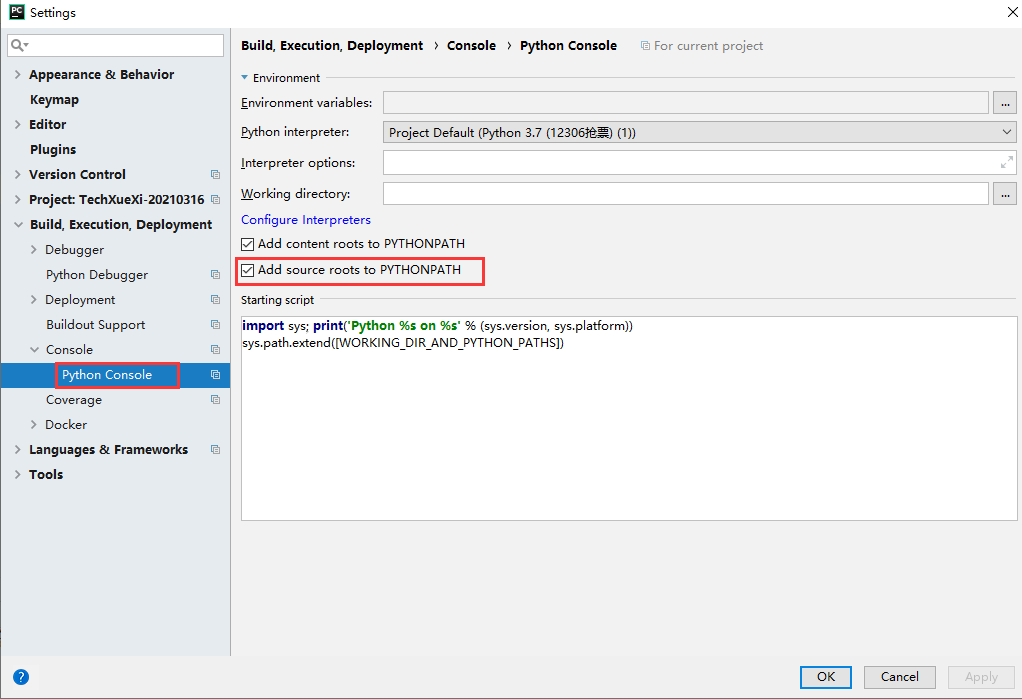Click Console in the breadcrumb path
Screen dimensions: 1022x699
pyautogui.click(x=471, y=46)
